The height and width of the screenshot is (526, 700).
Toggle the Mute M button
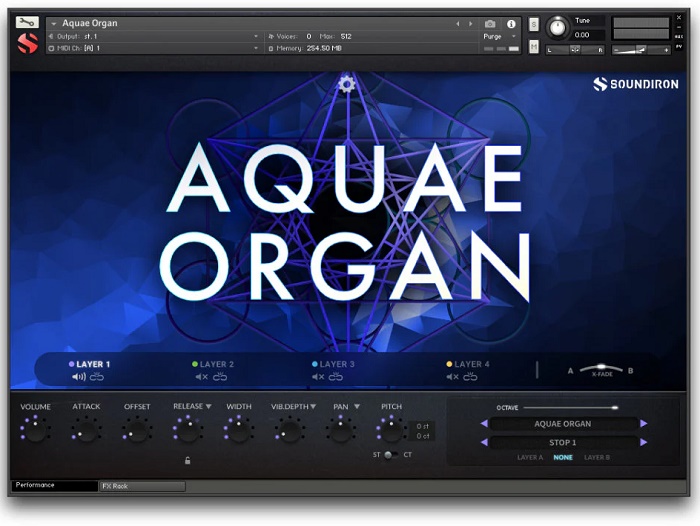click(533, 46)
